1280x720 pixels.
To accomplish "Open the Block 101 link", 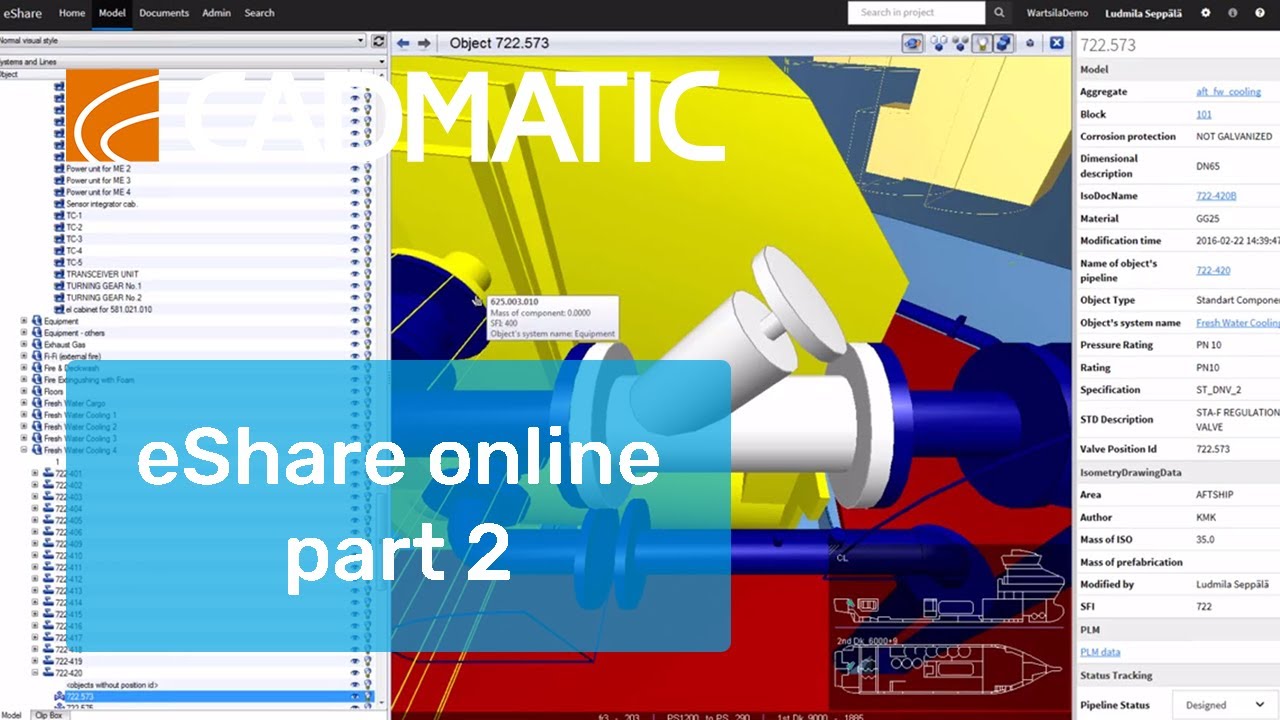I will (1204, 114).
